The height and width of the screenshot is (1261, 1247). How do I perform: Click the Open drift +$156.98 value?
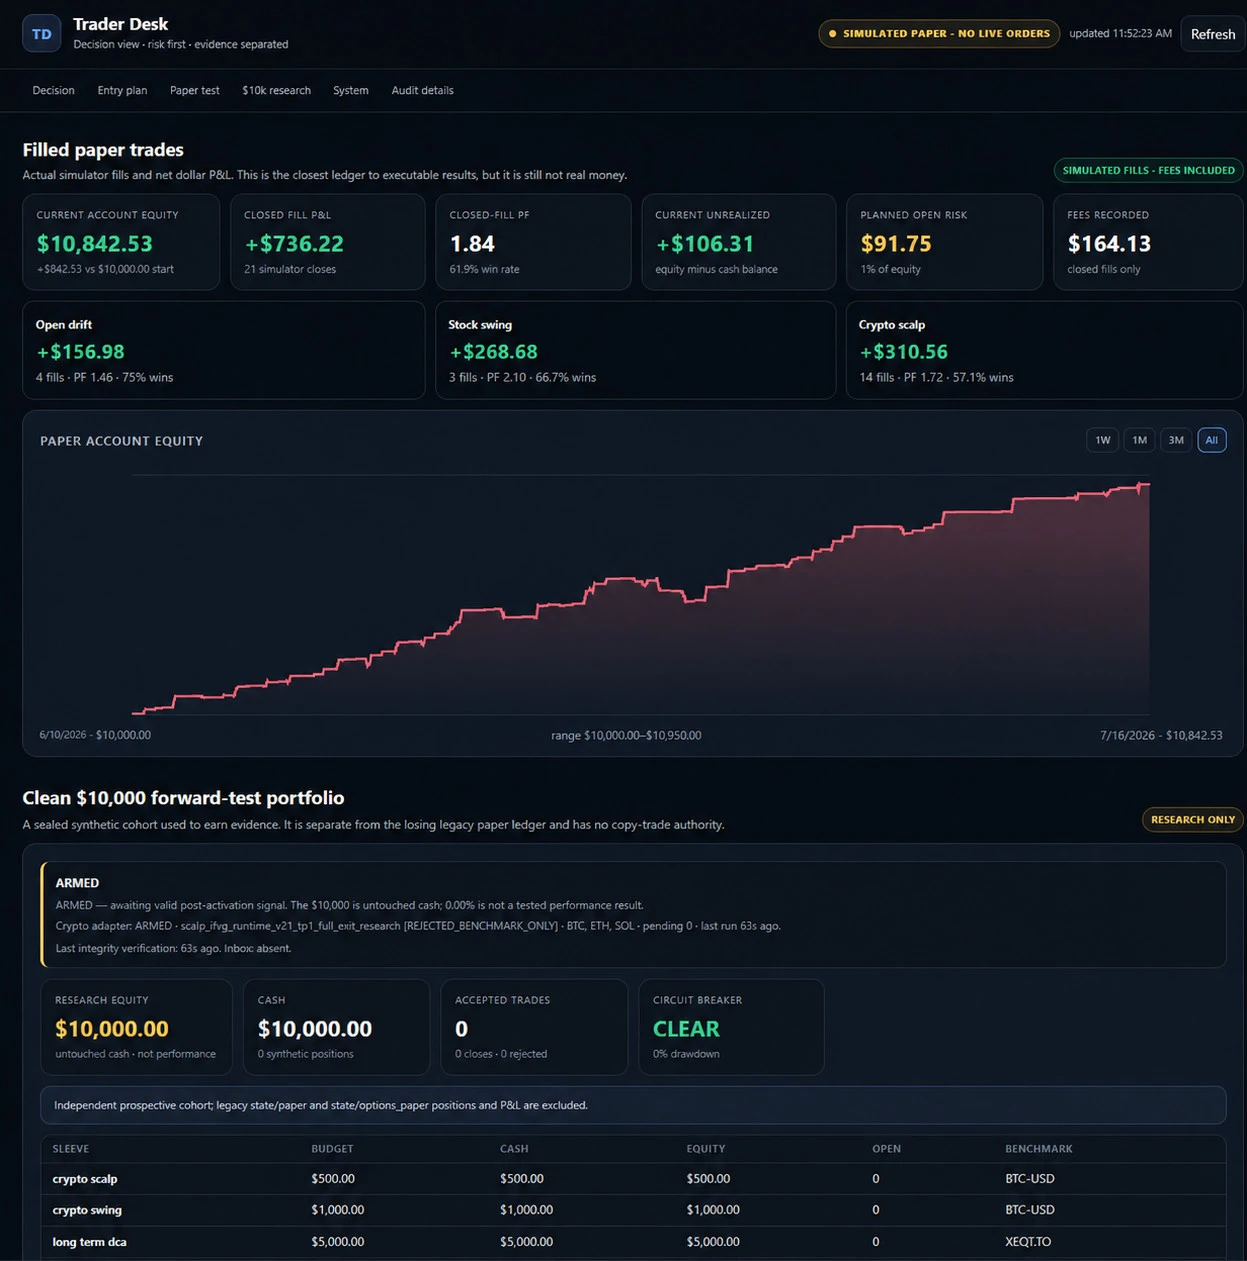pos(80,352)
